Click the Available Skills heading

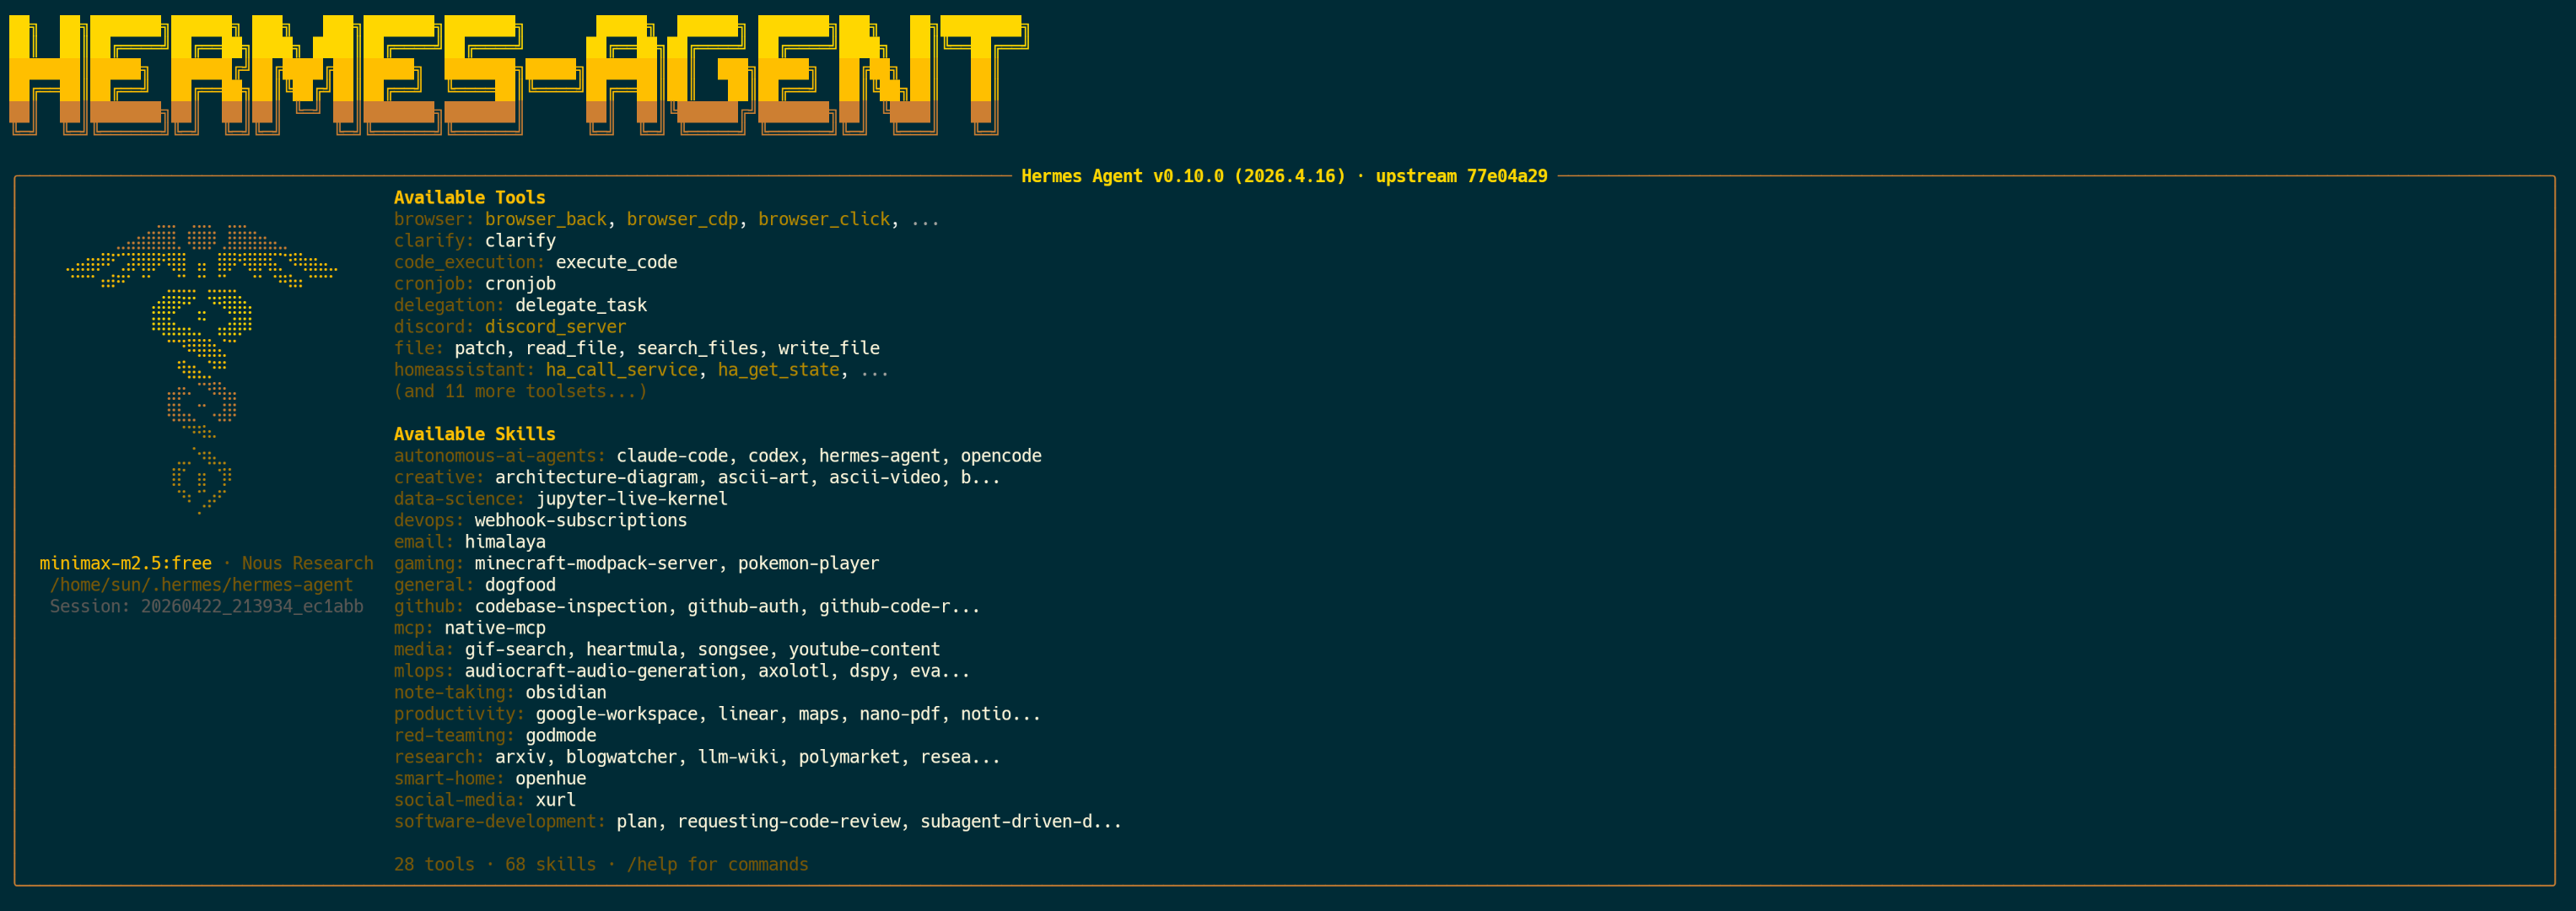(474, 434)
